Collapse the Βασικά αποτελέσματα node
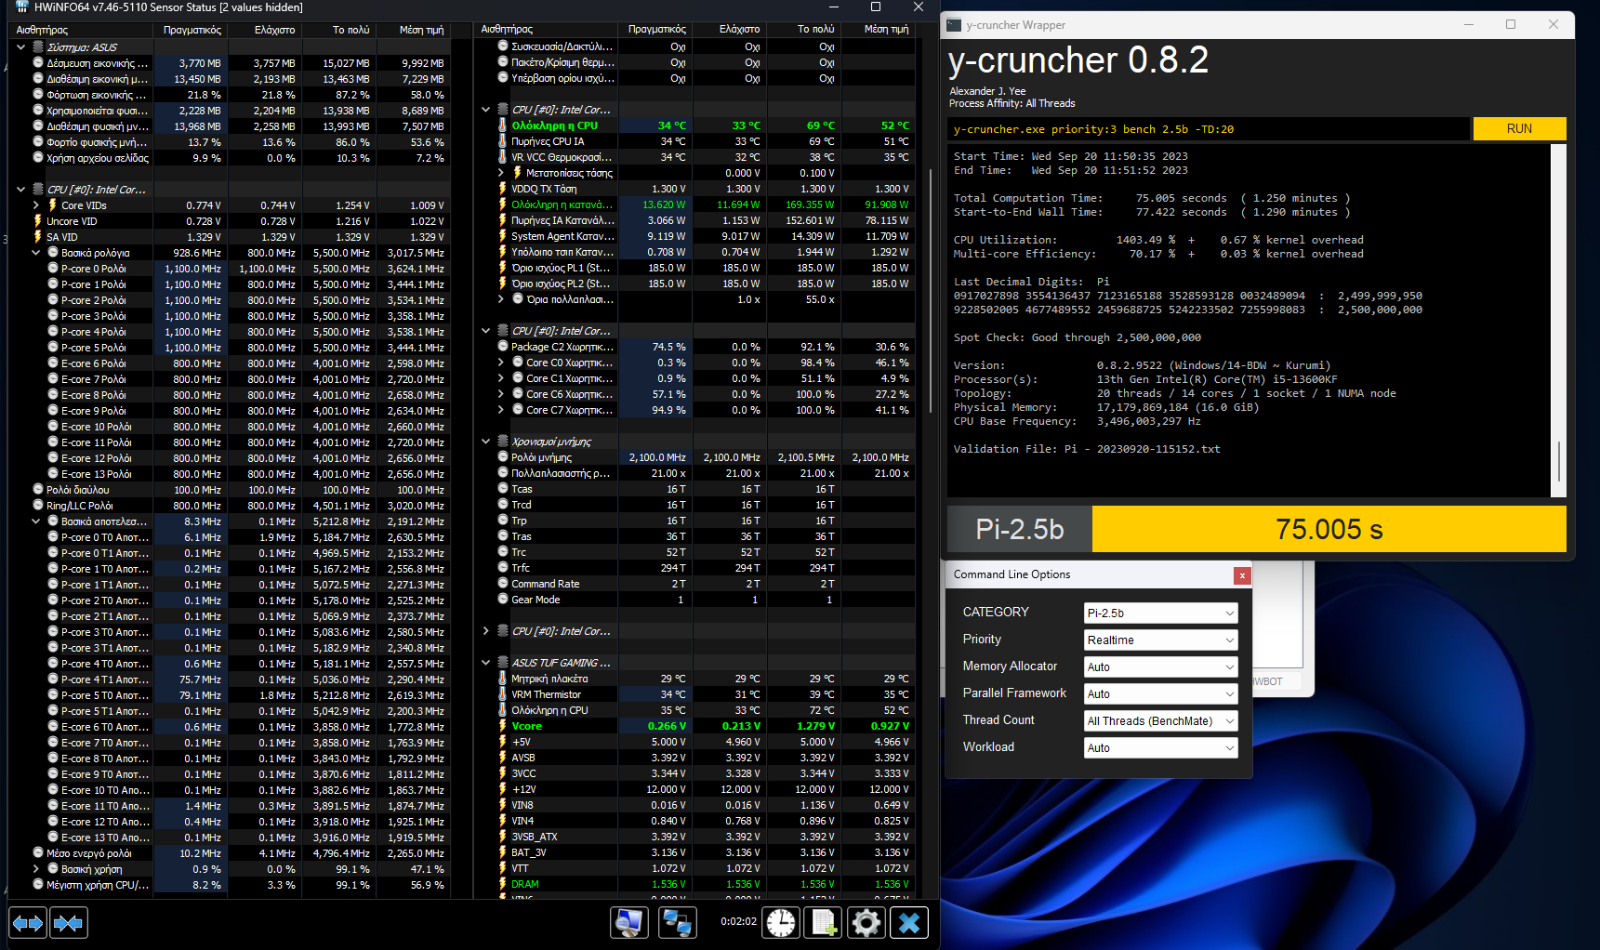Viewport: 1600px width, 950px height. point(36,521)
